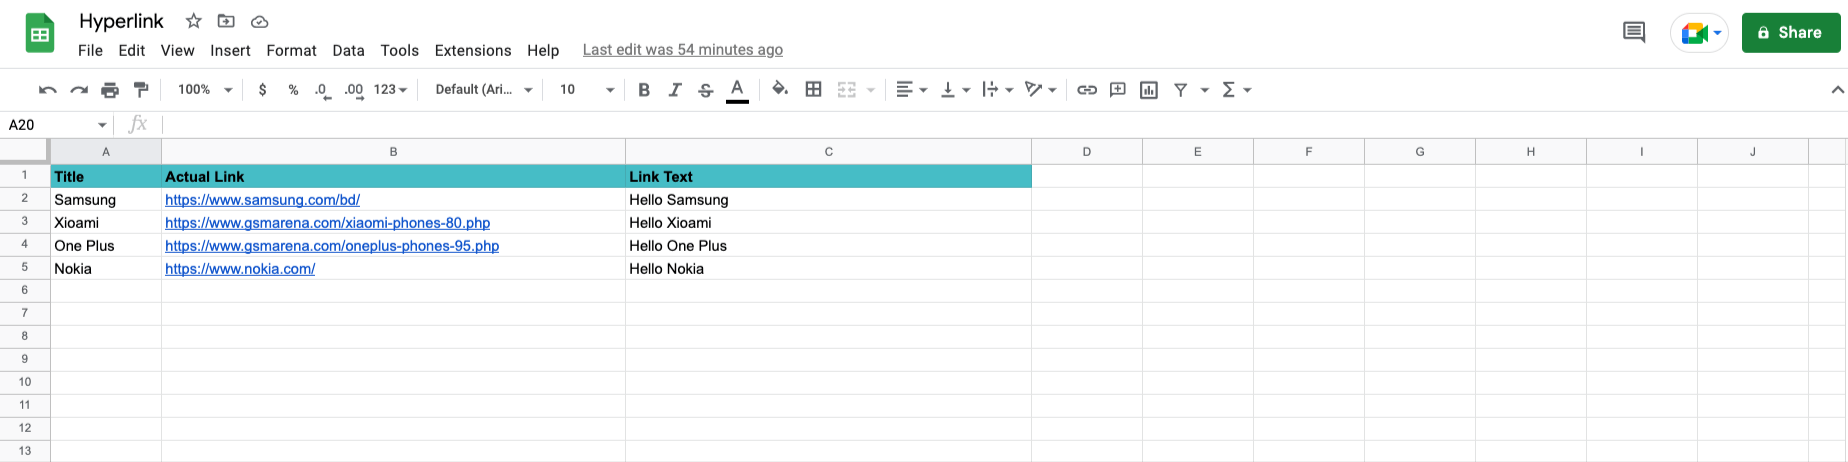Screen dimensions: 1848x462
Task: Open the samsung.com/bd link
Action: [262, 200]
